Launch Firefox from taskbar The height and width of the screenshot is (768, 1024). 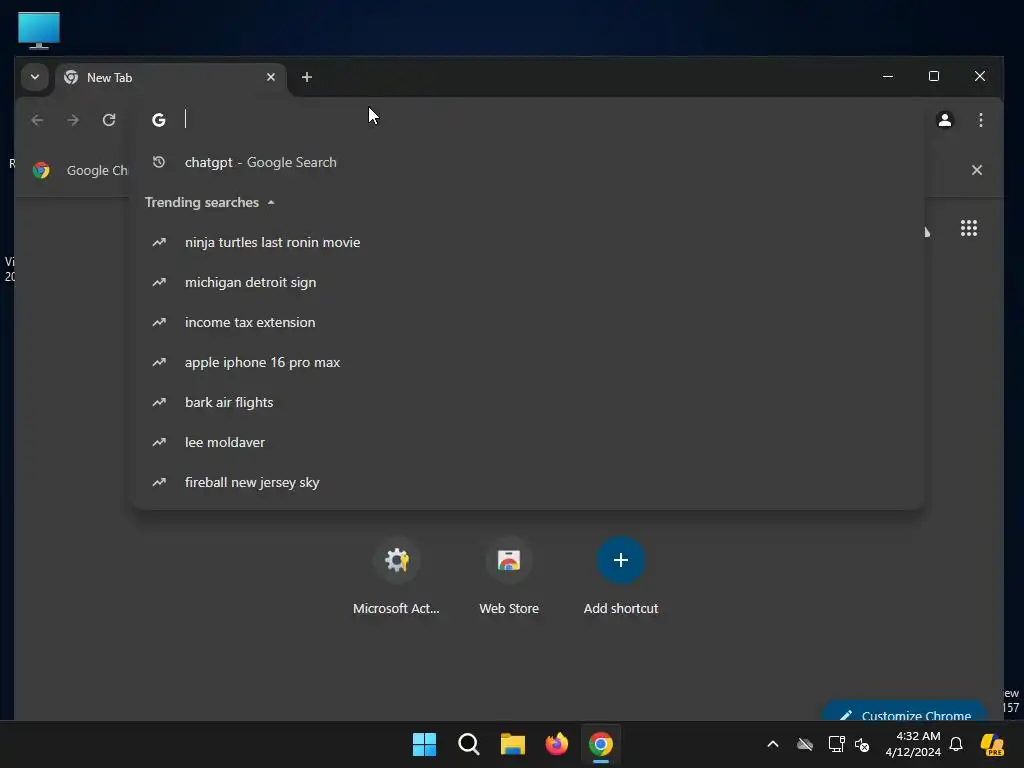tap(556, 744)
